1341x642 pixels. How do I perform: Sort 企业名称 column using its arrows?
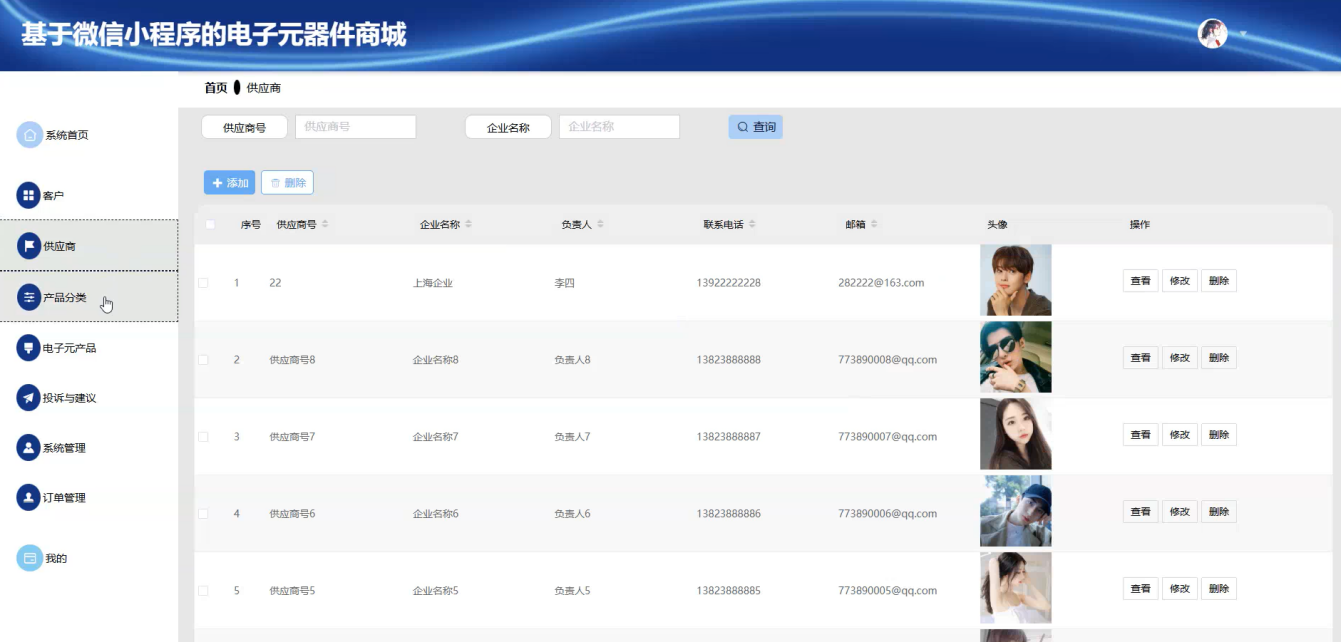click(468, 224)
